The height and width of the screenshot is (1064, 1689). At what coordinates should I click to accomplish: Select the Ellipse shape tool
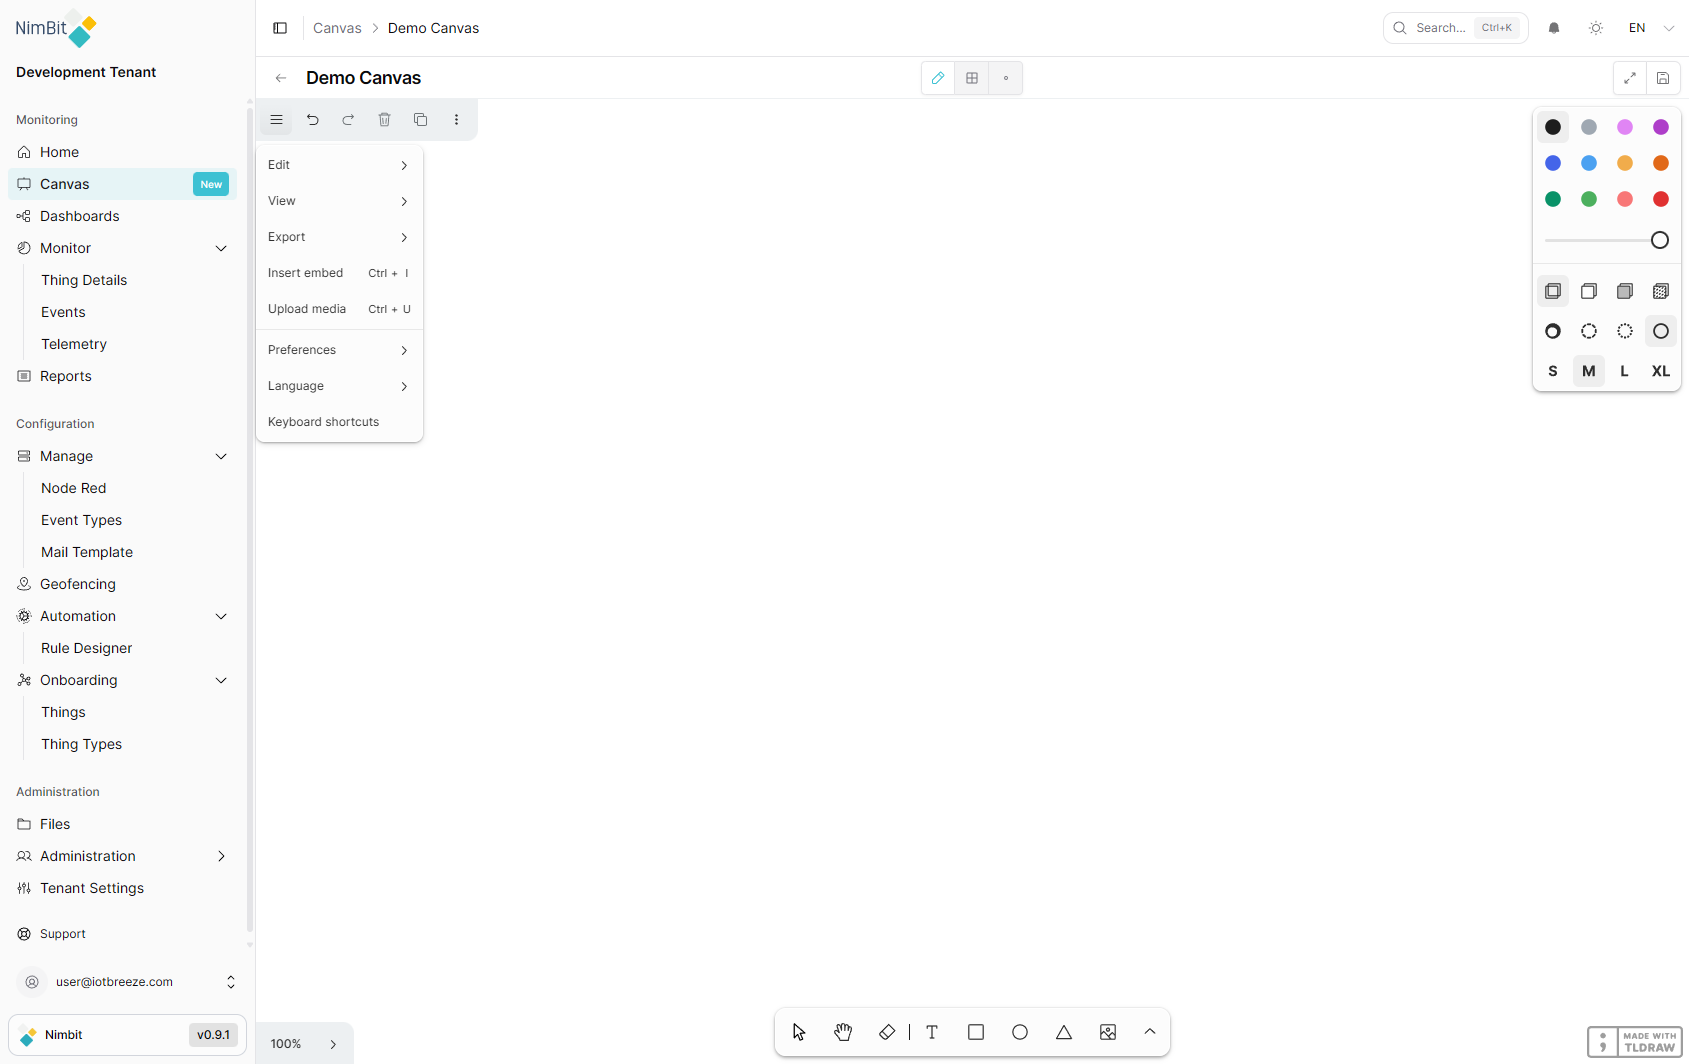1019,1031
